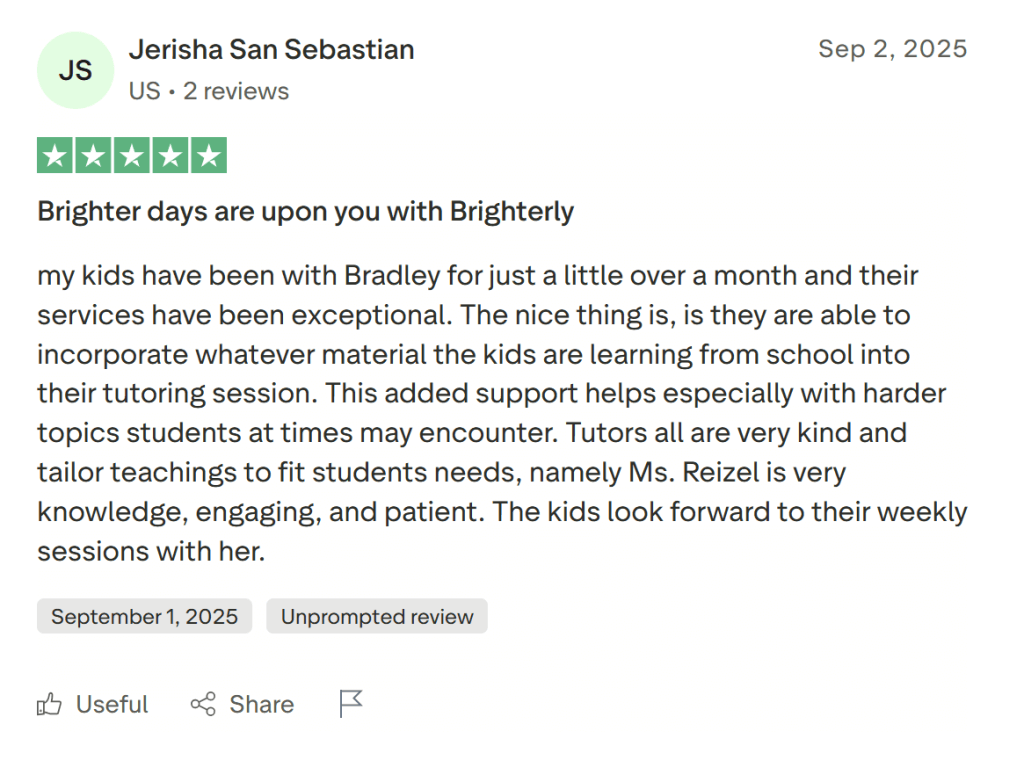Click the JS avatar circle
Screen dimensions: 1024x775
(75, 70)
